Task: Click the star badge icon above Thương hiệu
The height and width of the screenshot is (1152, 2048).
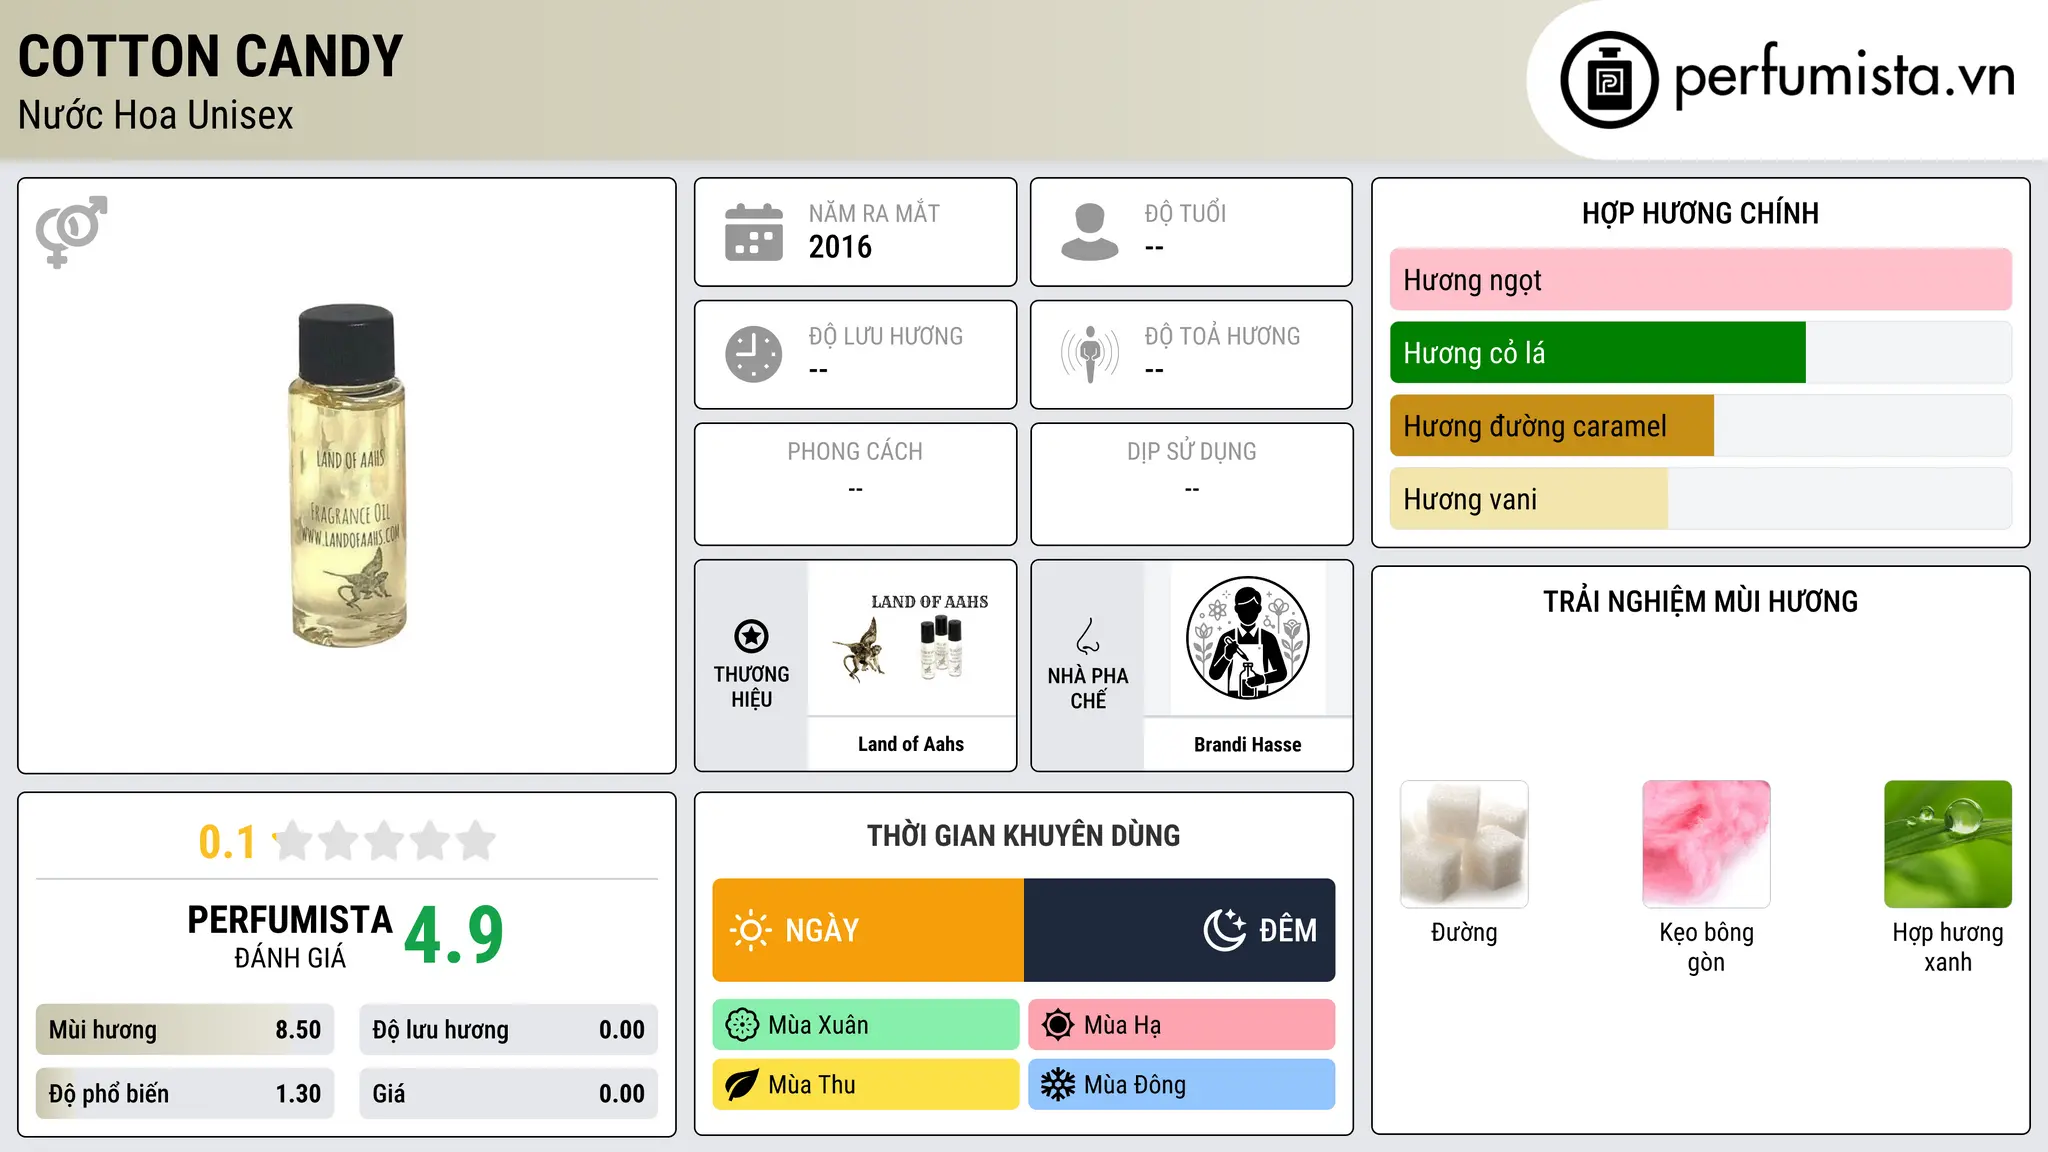Action: (x=751, y=636)
